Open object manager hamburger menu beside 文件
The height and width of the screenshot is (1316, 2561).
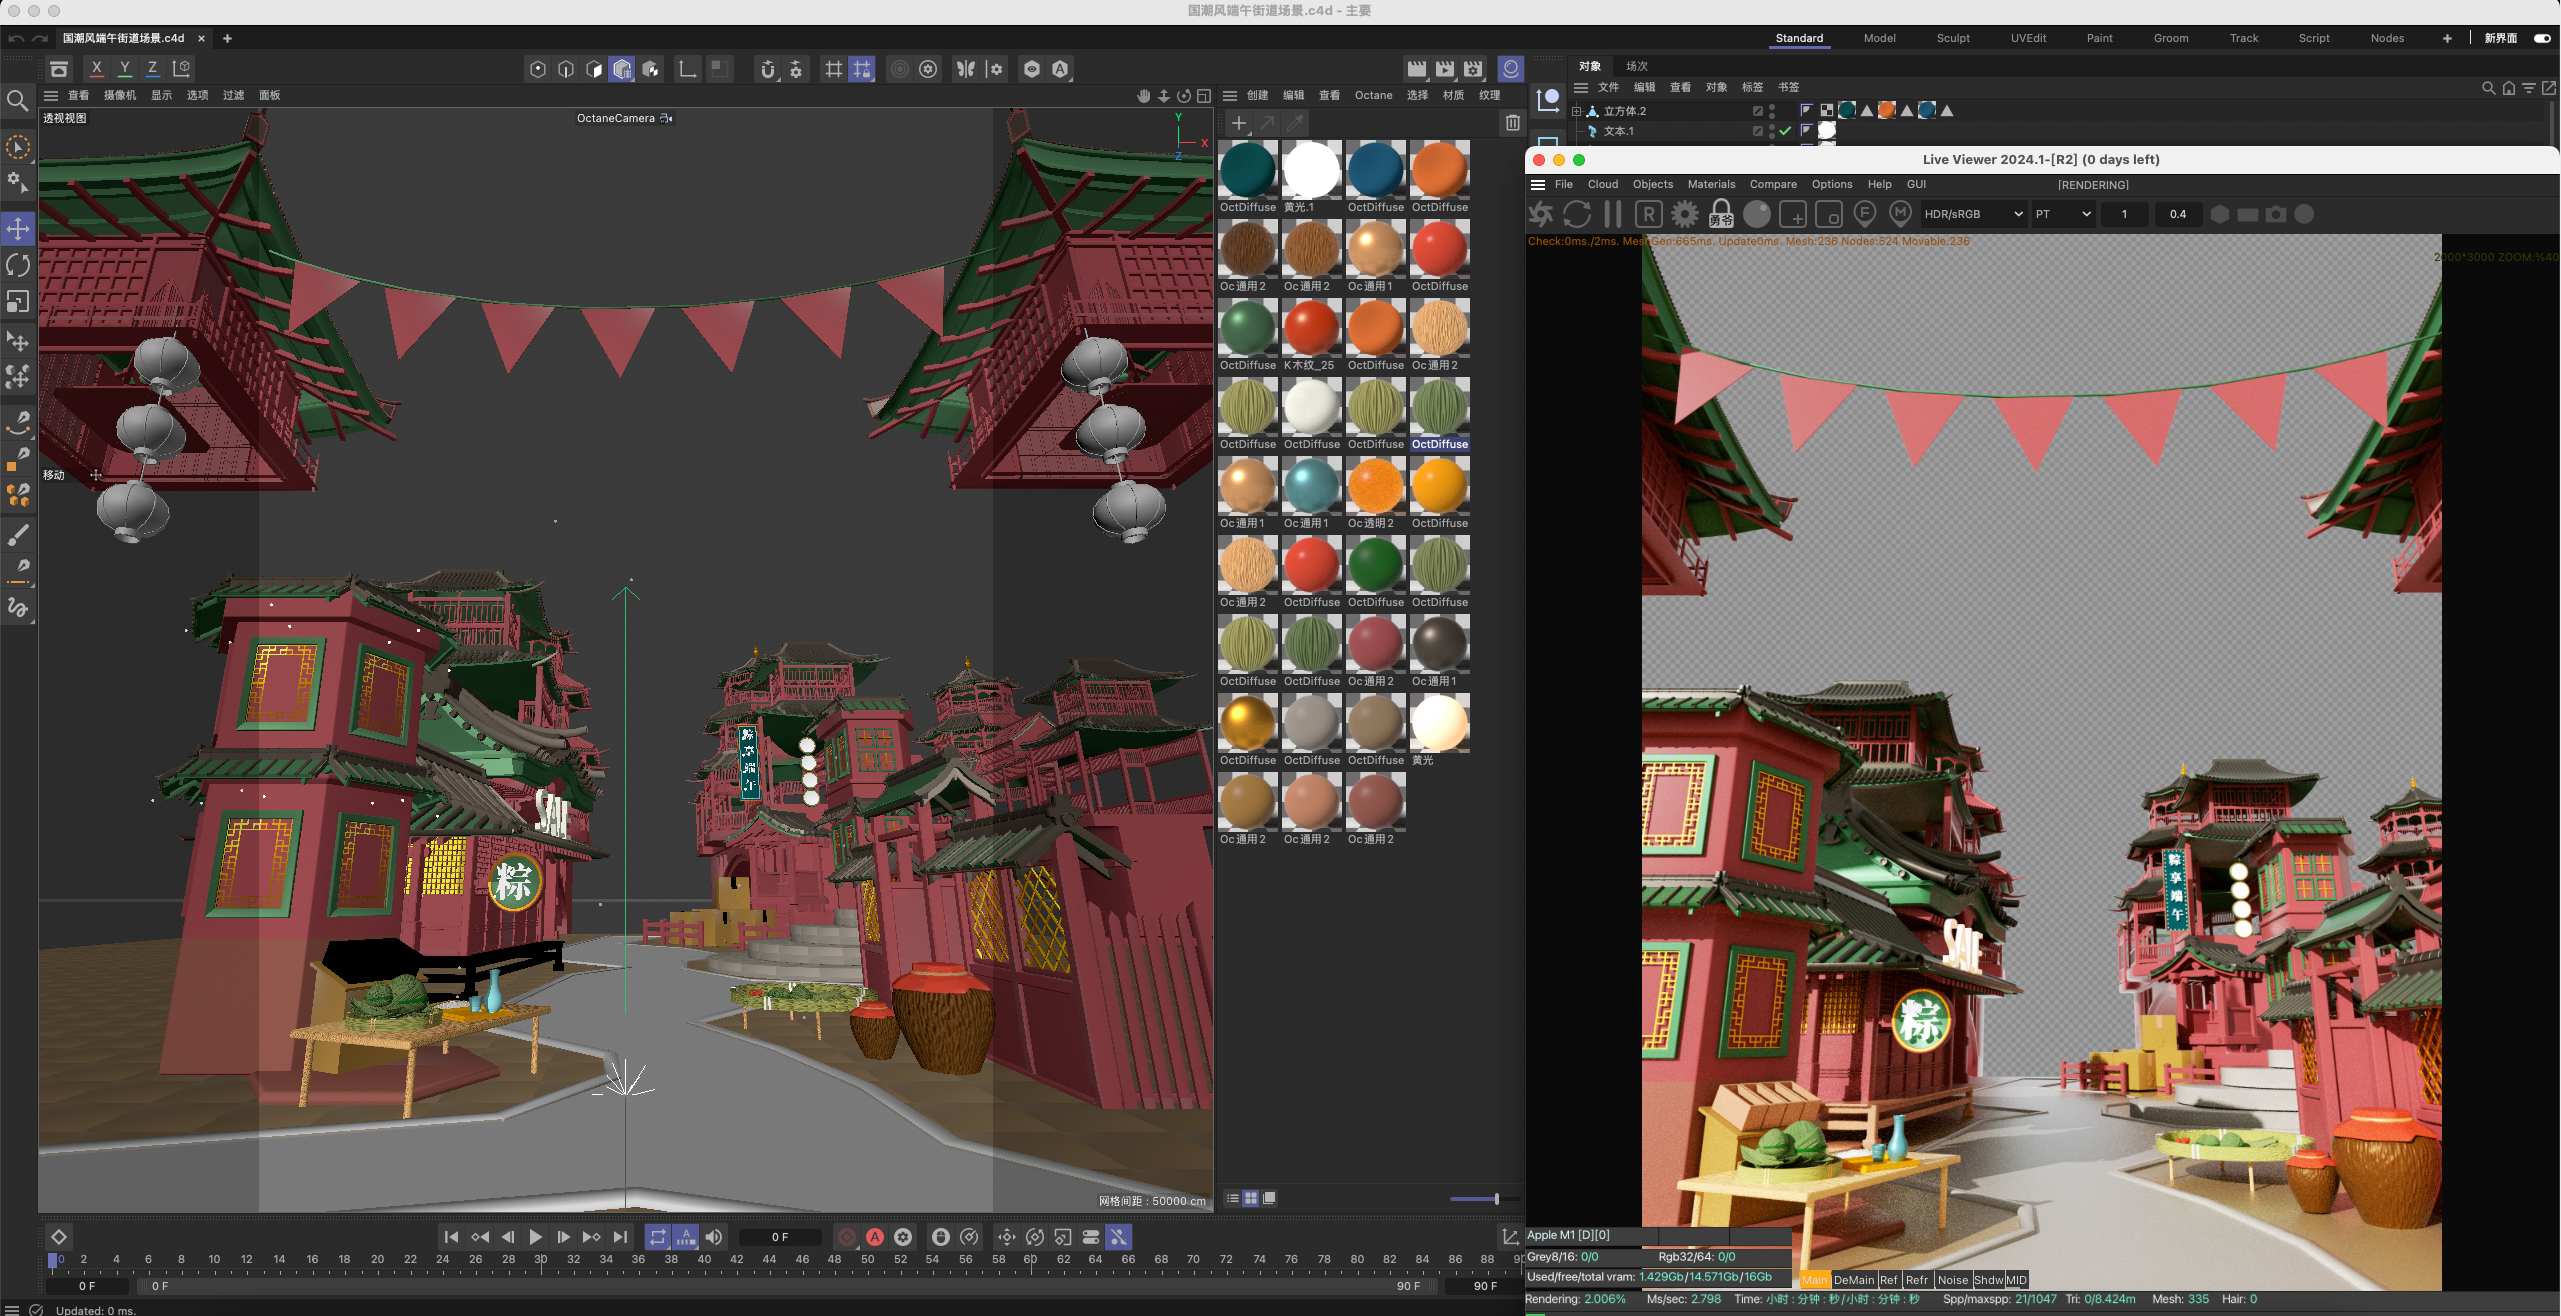tap(1581, 88)
